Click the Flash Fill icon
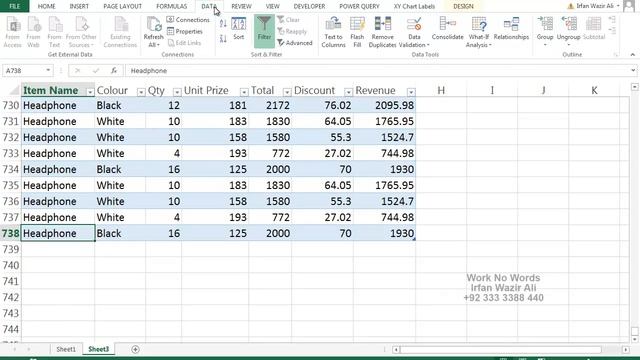 (357, 32)
